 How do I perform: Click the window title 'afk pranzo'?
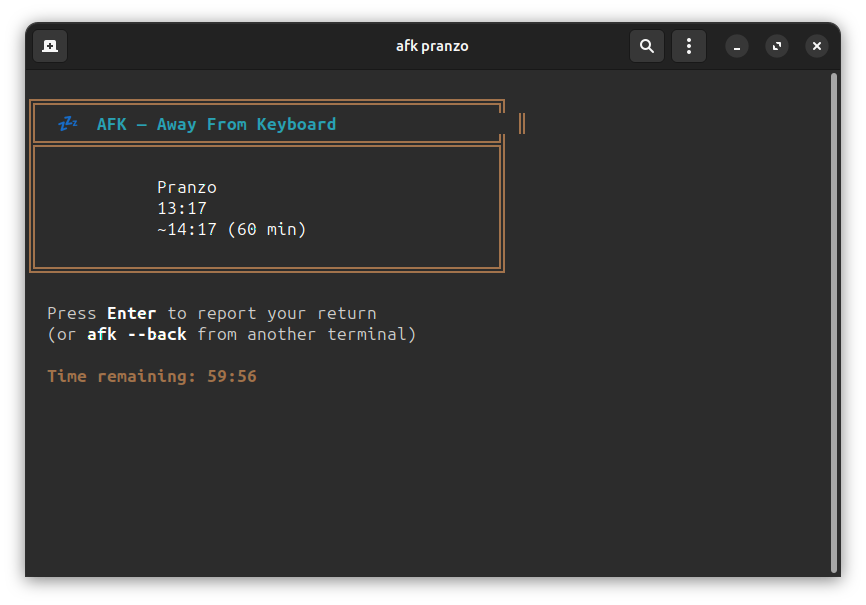pos(432,46)
